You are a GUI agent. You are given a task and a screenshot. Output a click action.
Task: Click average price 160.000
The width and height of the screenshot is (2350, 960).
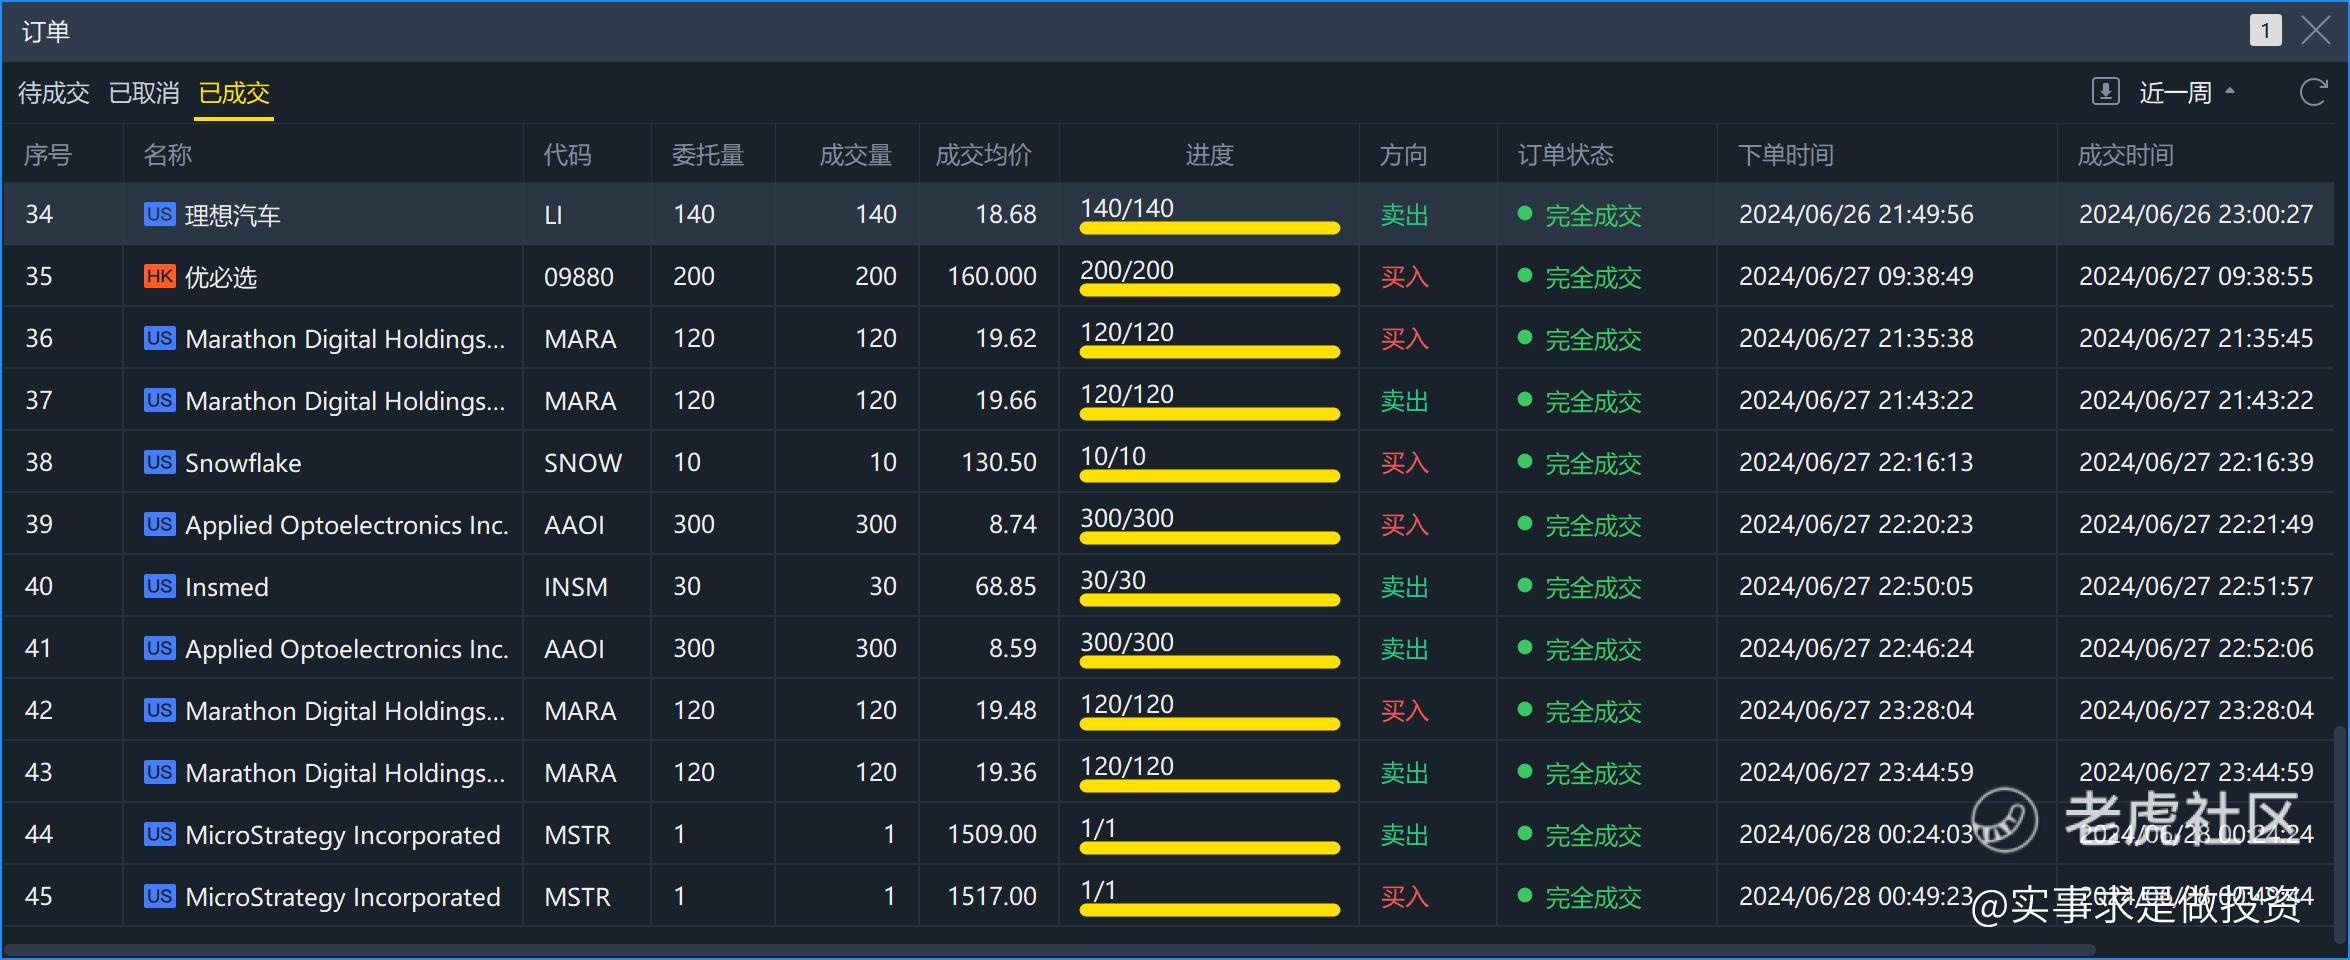(x=992, y=276)
